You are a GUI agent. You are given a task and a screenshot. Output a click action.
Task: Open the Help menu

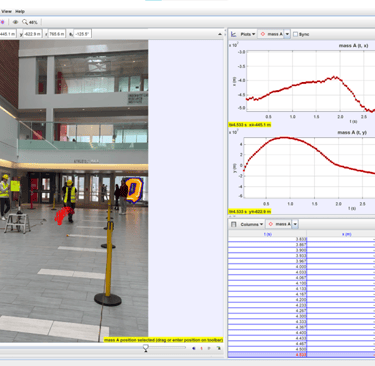20,11
